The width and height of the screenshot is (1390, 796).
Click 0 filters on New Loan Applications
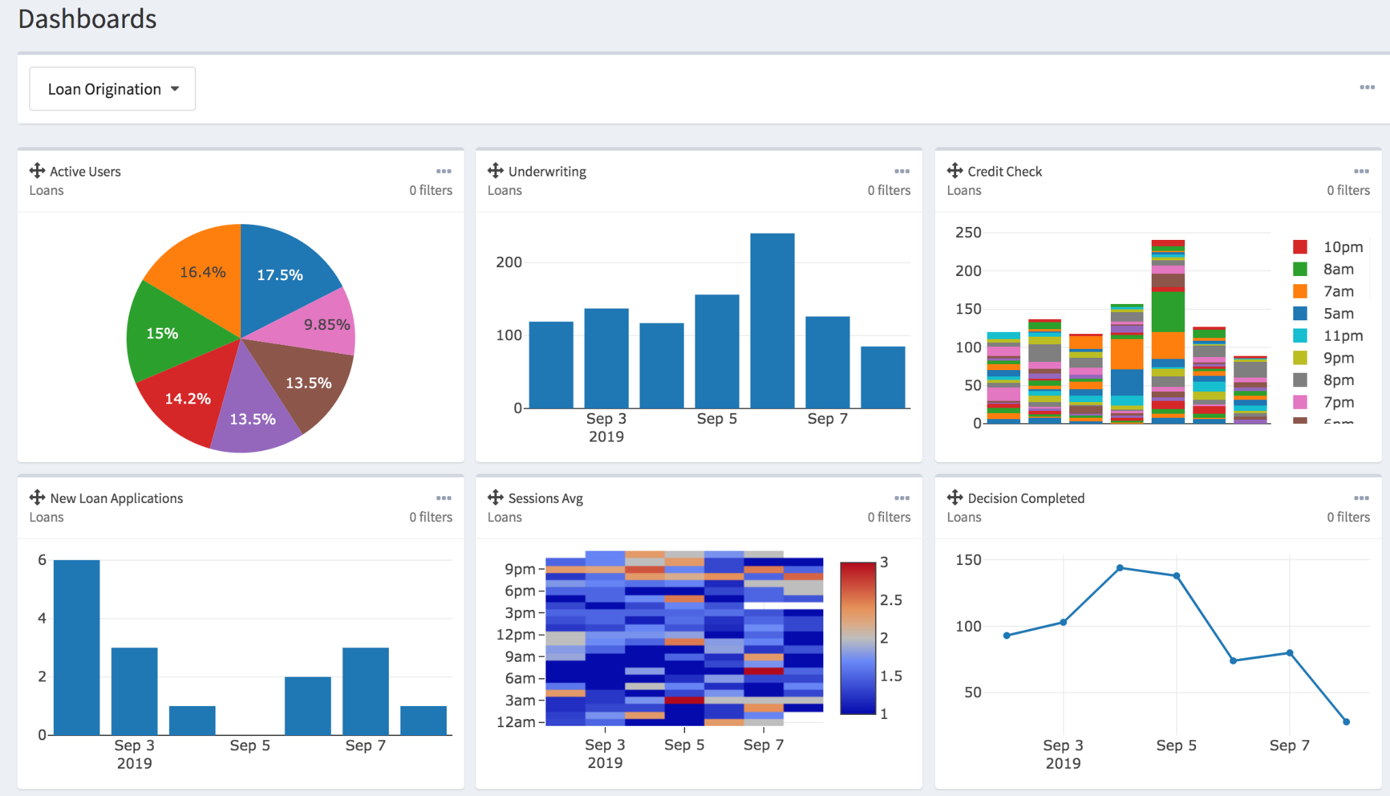tap(431, 517)
